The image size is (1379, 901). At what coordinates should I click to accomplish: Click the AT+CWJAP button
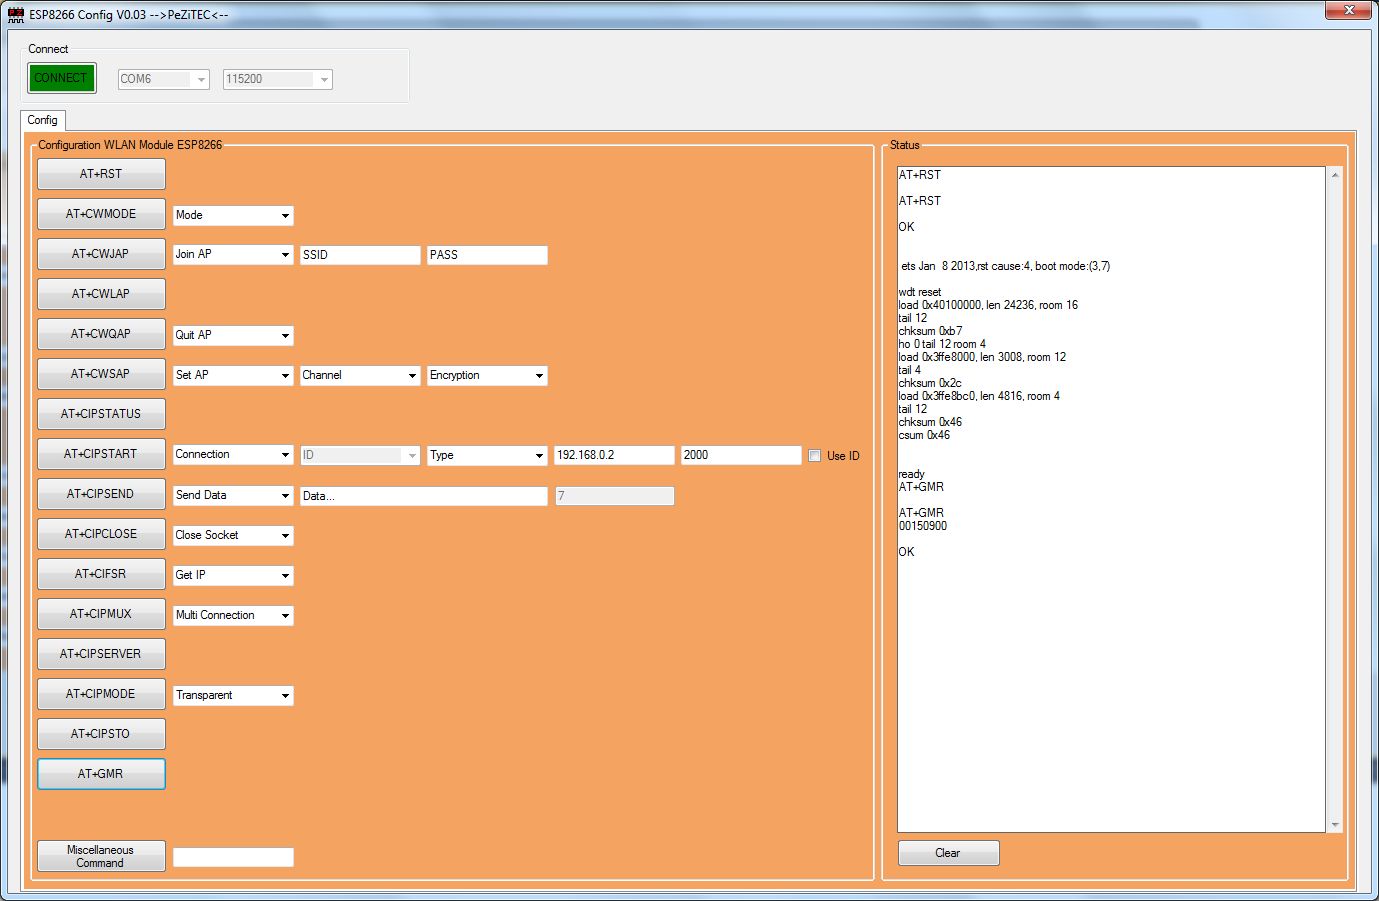click(x=101, y=254)
